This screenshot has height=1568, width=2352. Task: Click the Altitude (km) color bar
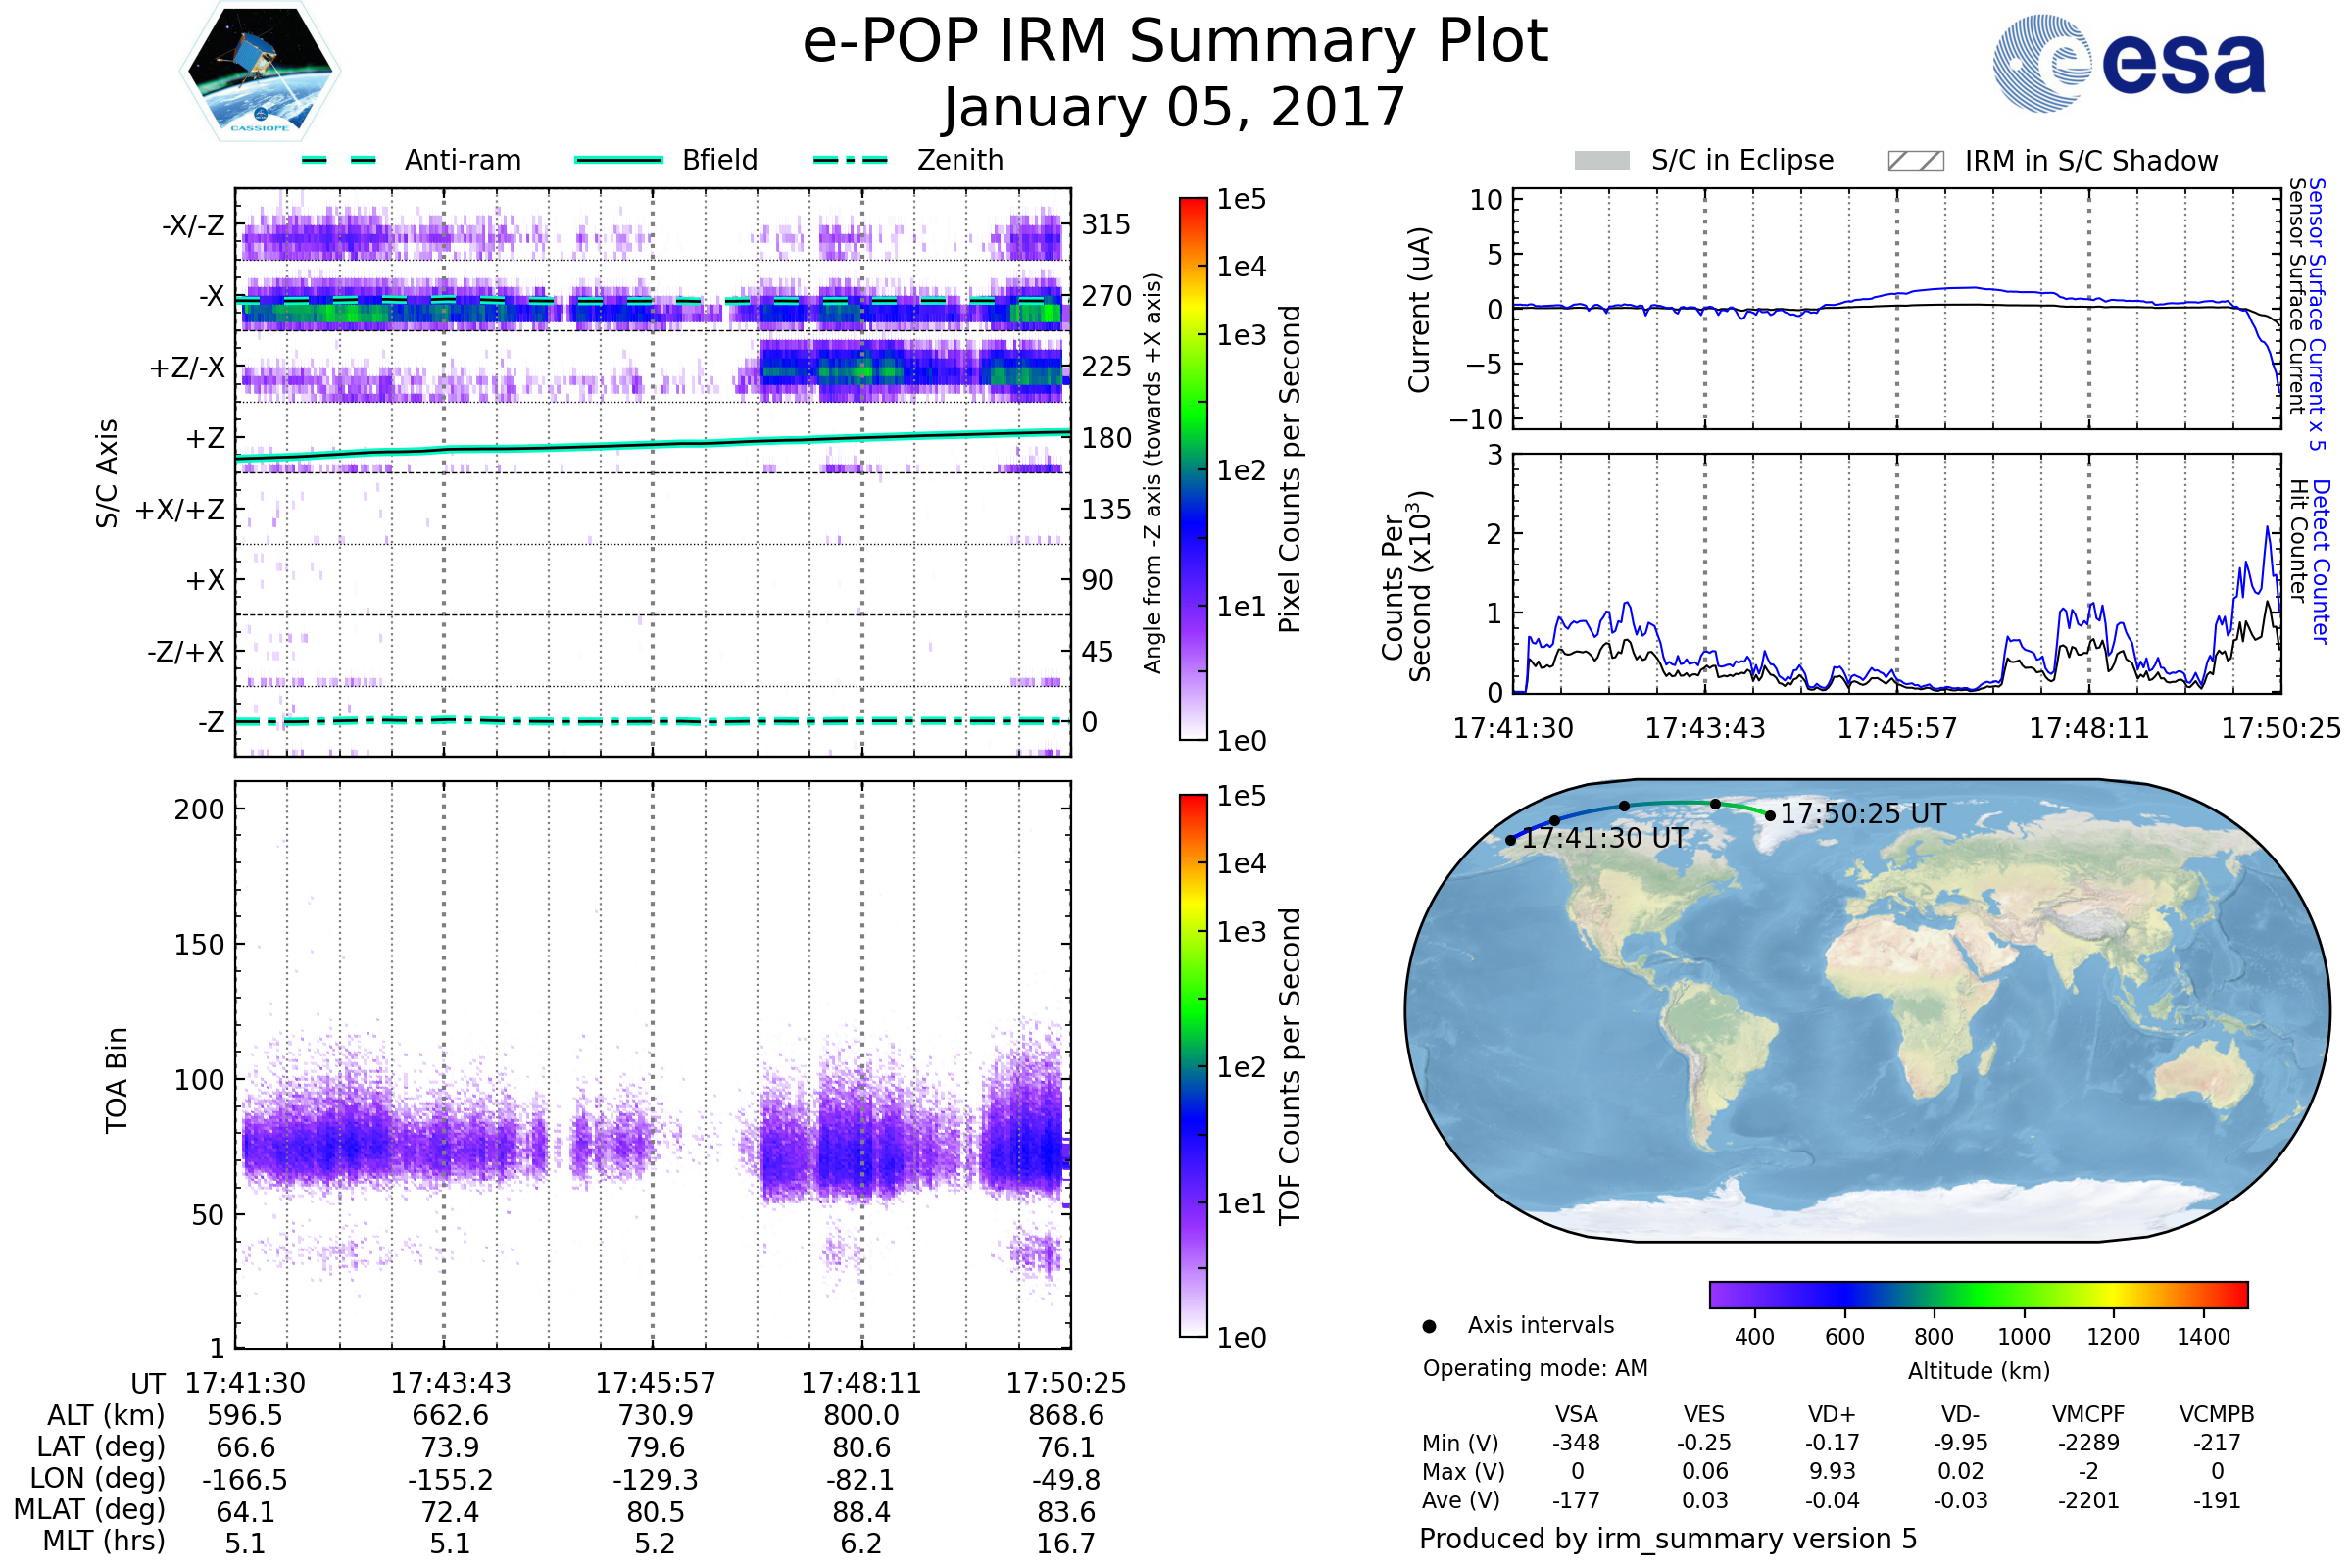point(1978,1294)
